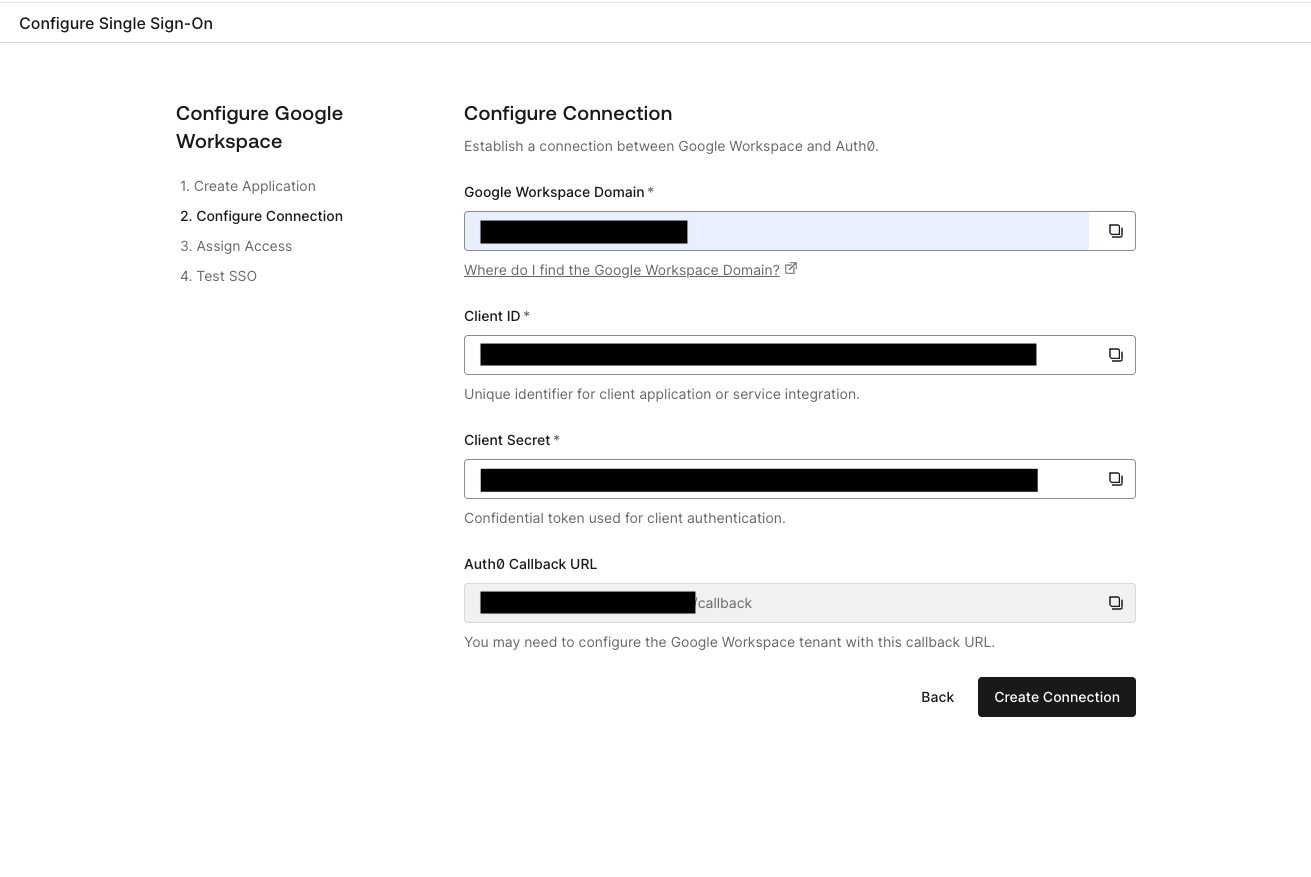Screen dimensions: 1311x877
Task: Select step 1. Create Application
Action: click(248, 186)
